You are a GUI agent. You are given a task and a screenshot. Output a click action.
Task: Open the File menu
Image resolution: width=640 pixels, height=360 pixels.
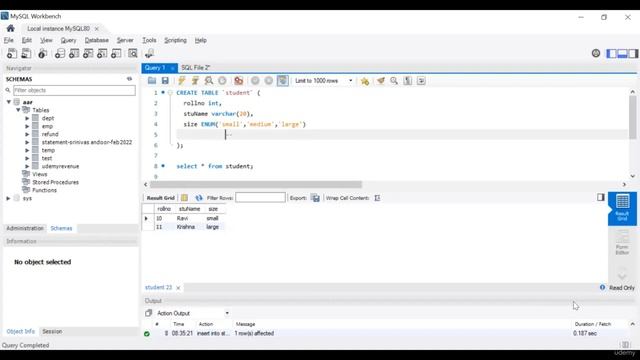[x=9, y=40]
